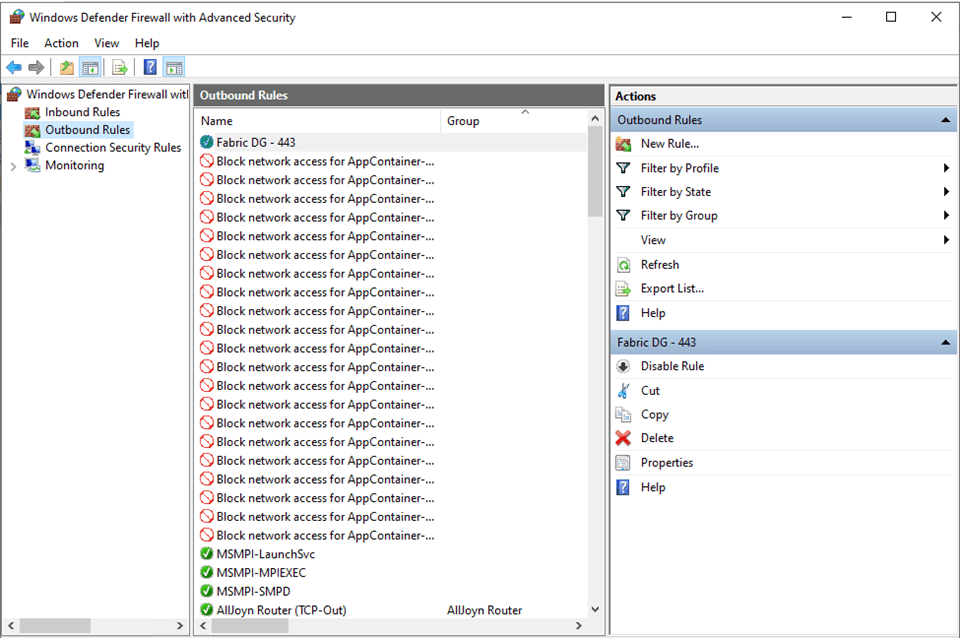The image size is (960, 638).
Task: Click the Forward arrow toolbar icon
Action: pos(36,67)
